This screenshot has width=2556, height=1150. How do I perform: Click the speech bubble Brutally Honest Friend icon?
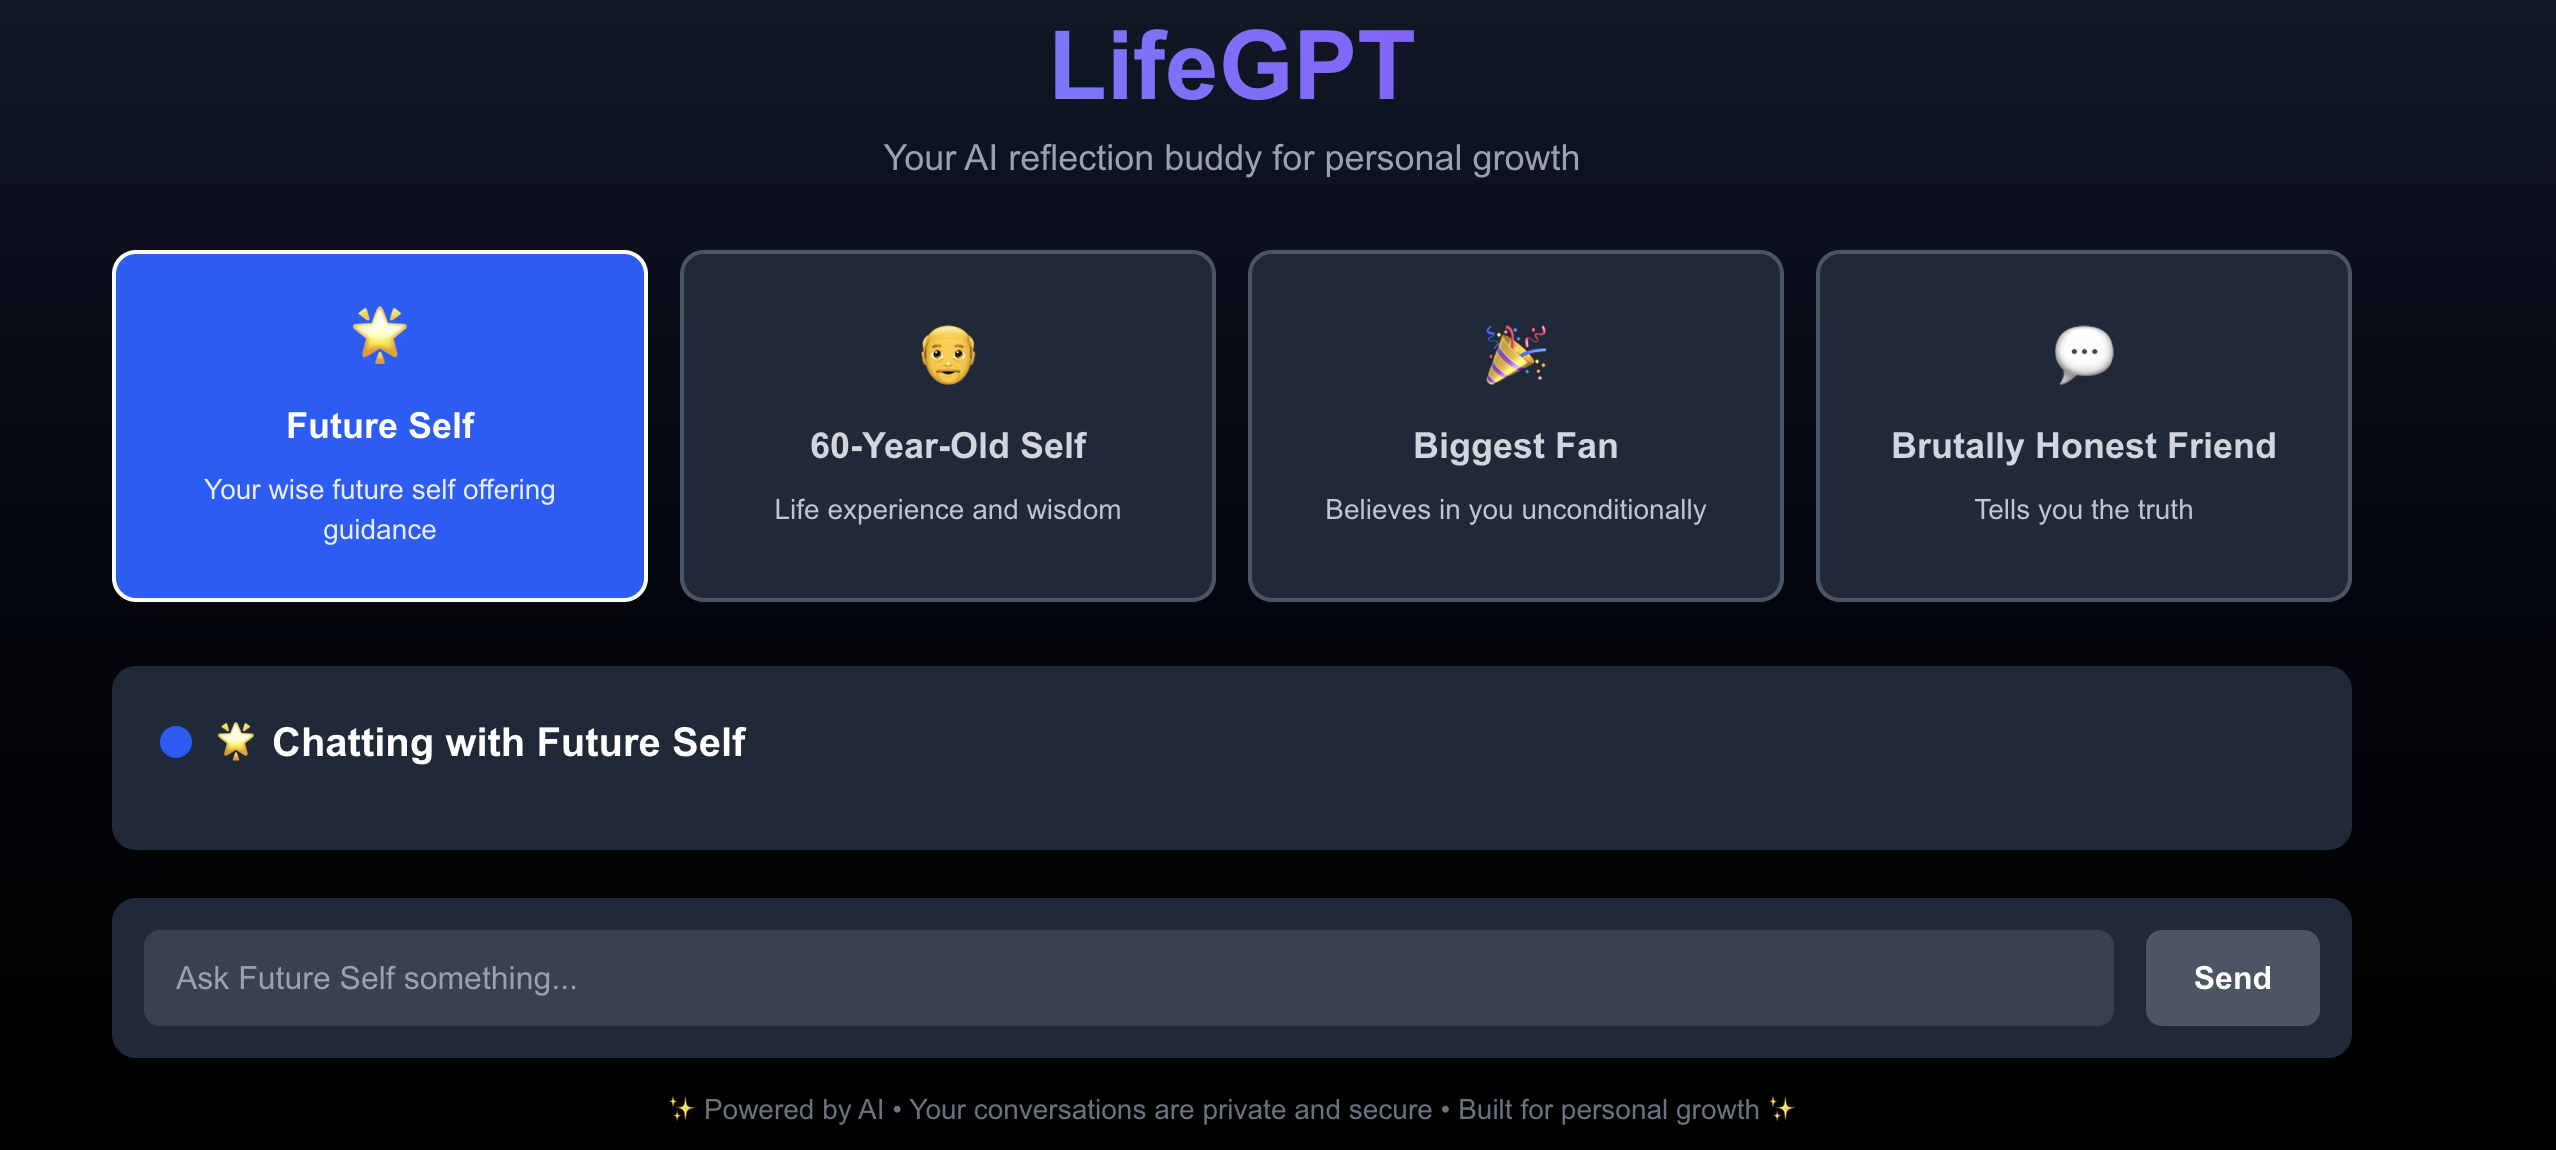(2083, 353)
